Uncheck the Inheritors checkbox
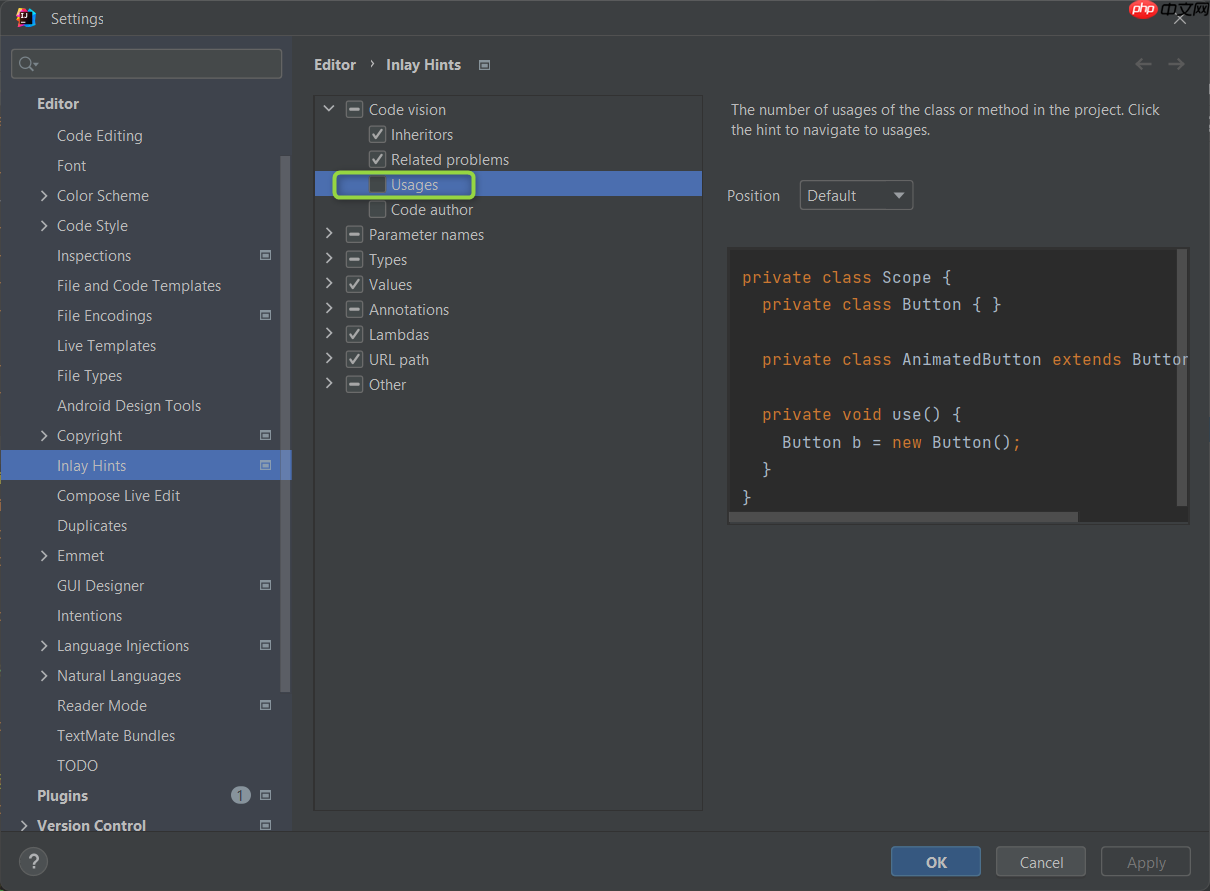Image resolution: width=1210 pixels, height=891 pixels. tap(377, 135)
